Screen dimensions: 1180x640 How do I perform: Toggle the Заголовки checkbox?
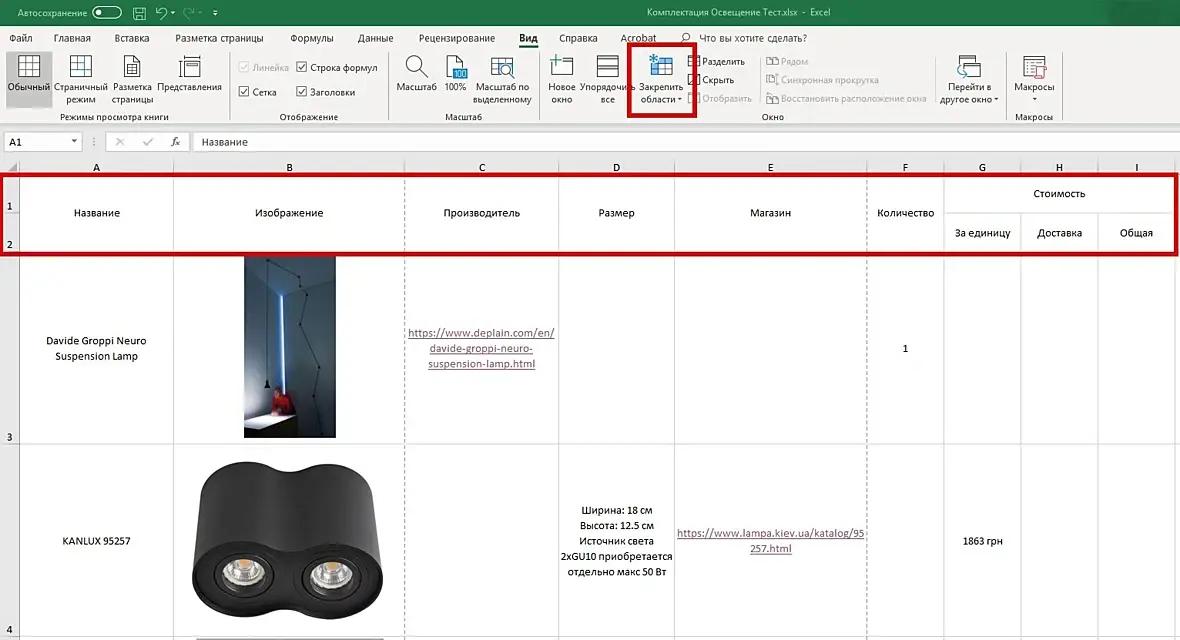click(302, 92)
